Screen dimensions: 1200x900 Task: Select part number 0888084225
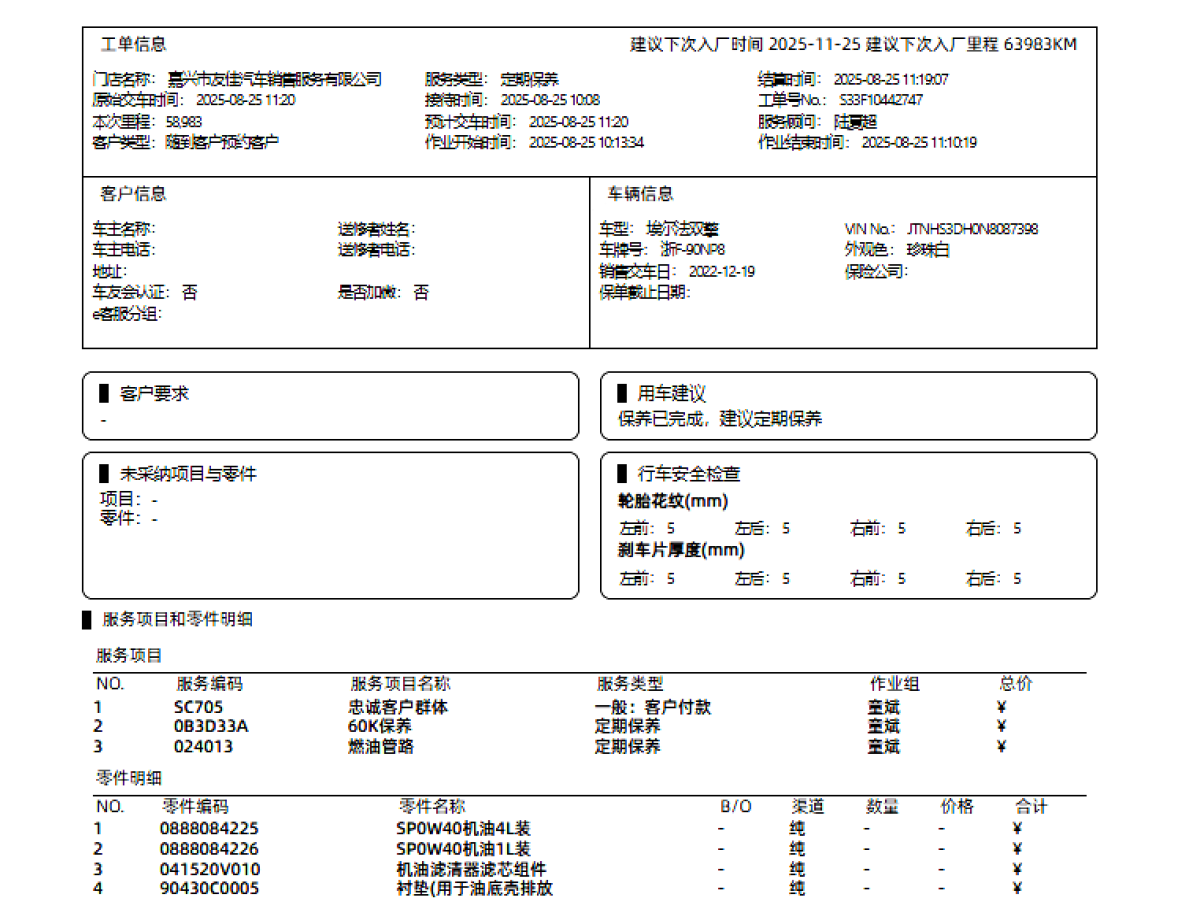pos(209,828)
